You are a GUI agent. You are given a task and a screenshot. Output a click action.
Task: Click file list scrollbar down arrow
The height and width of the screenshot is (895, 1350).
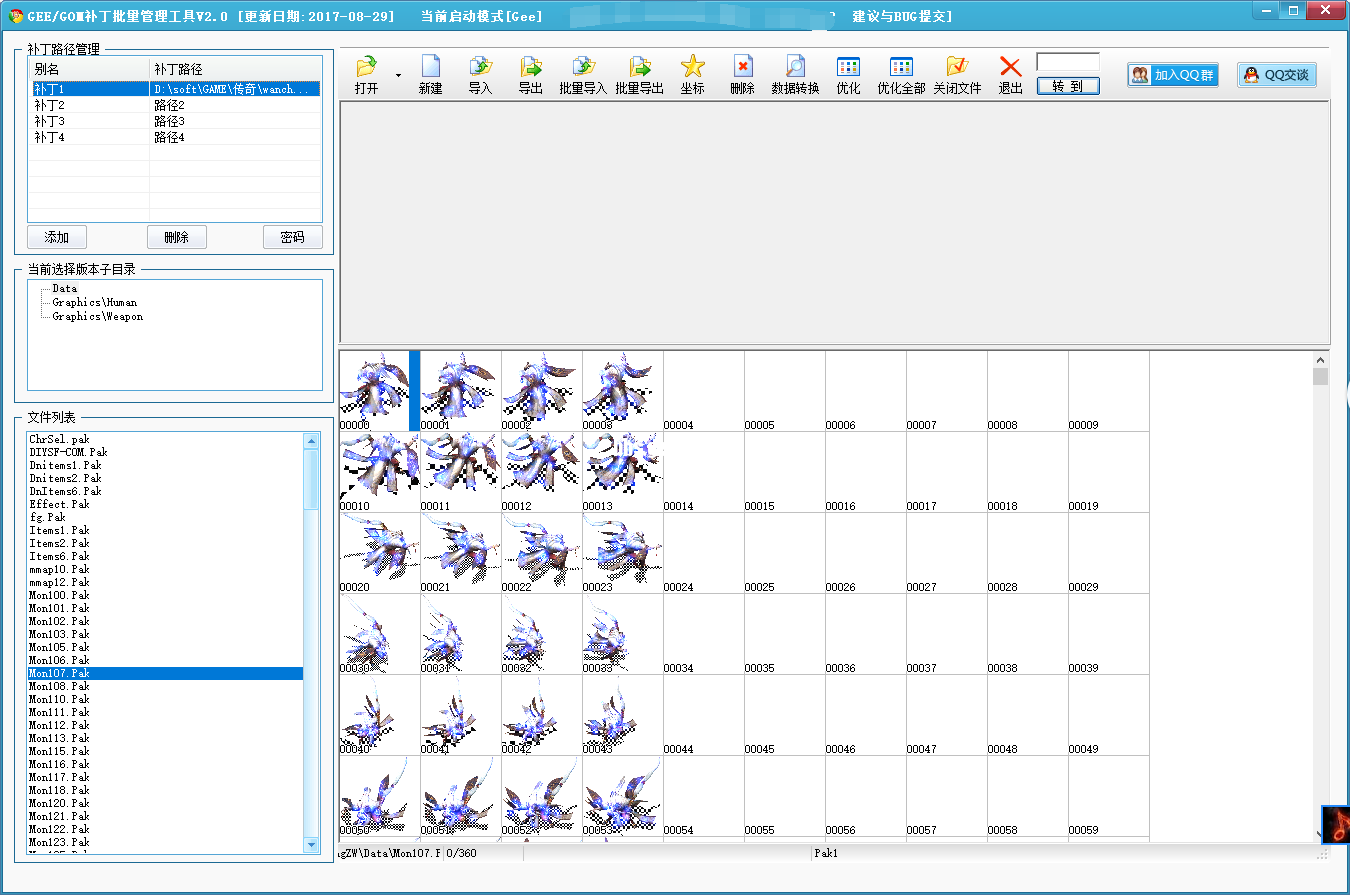312,845
